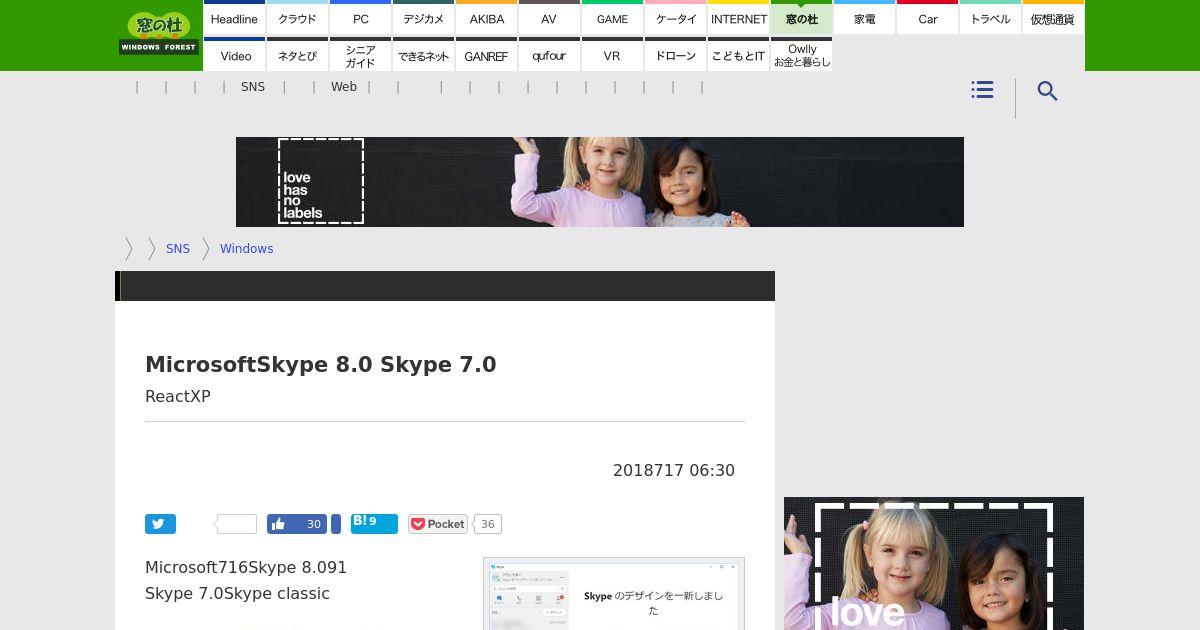Select the article headline about Skype 8.0
This screenshot has width=1200, height=630.
coord(321,364)
